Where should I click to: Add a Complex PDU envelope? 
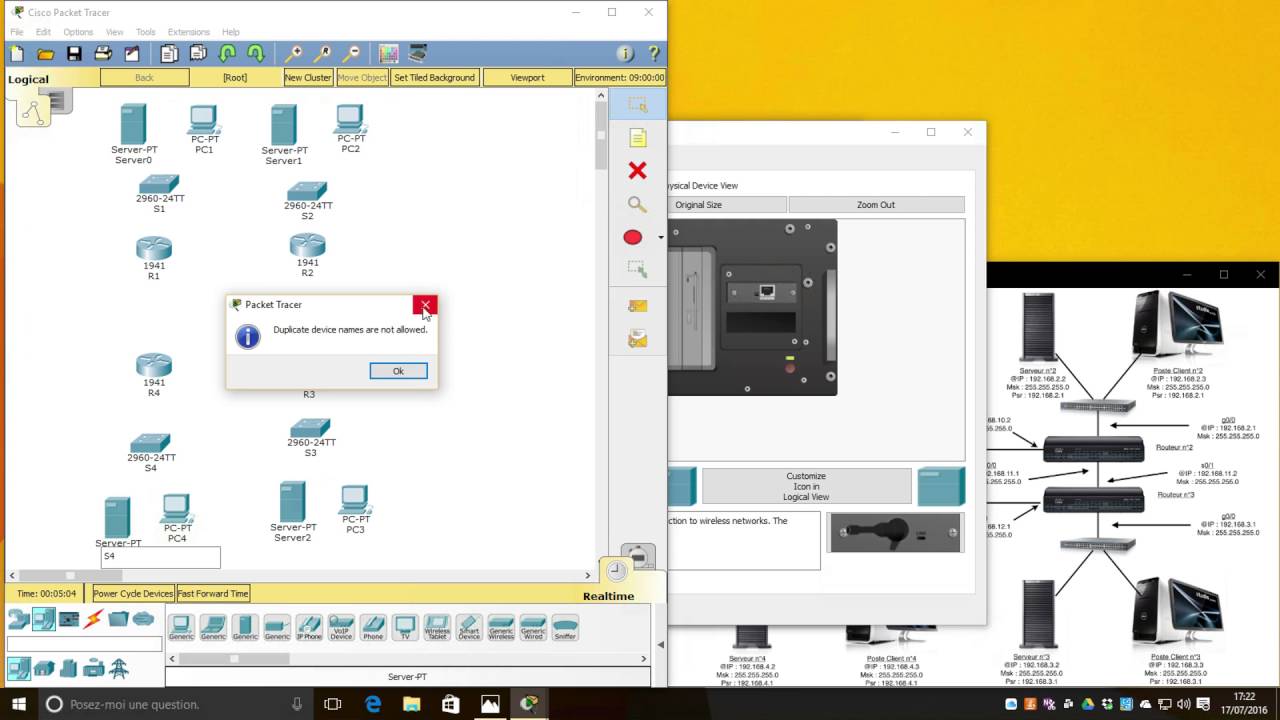coord(637,340)
